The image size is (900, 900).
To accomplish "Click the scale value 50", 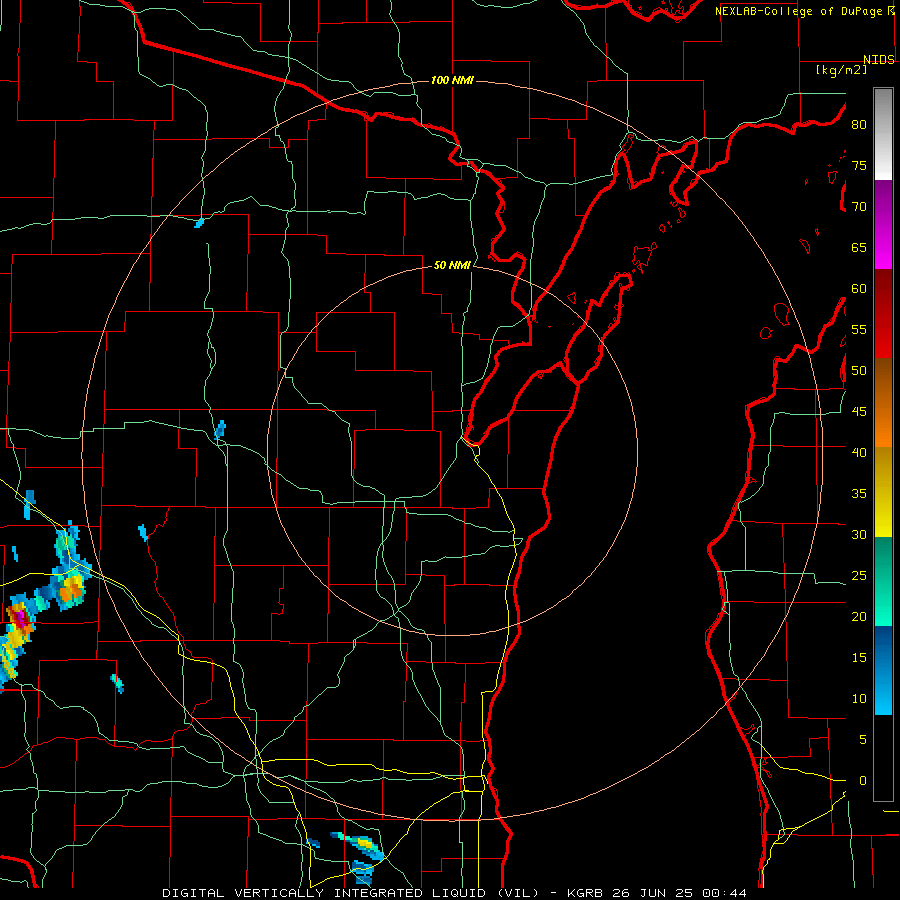I will point(859,371).
